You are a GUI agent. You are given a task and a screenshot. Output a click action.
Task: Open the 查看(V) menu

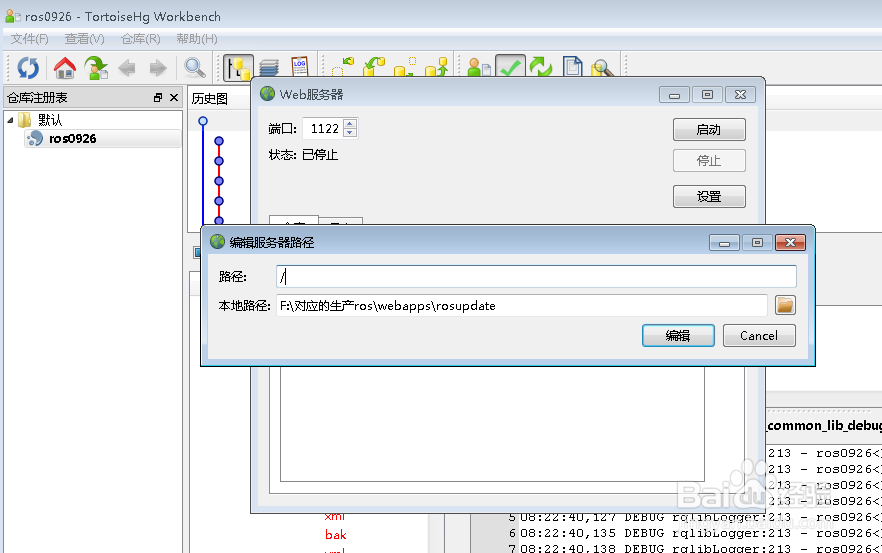tap(84, 39)
